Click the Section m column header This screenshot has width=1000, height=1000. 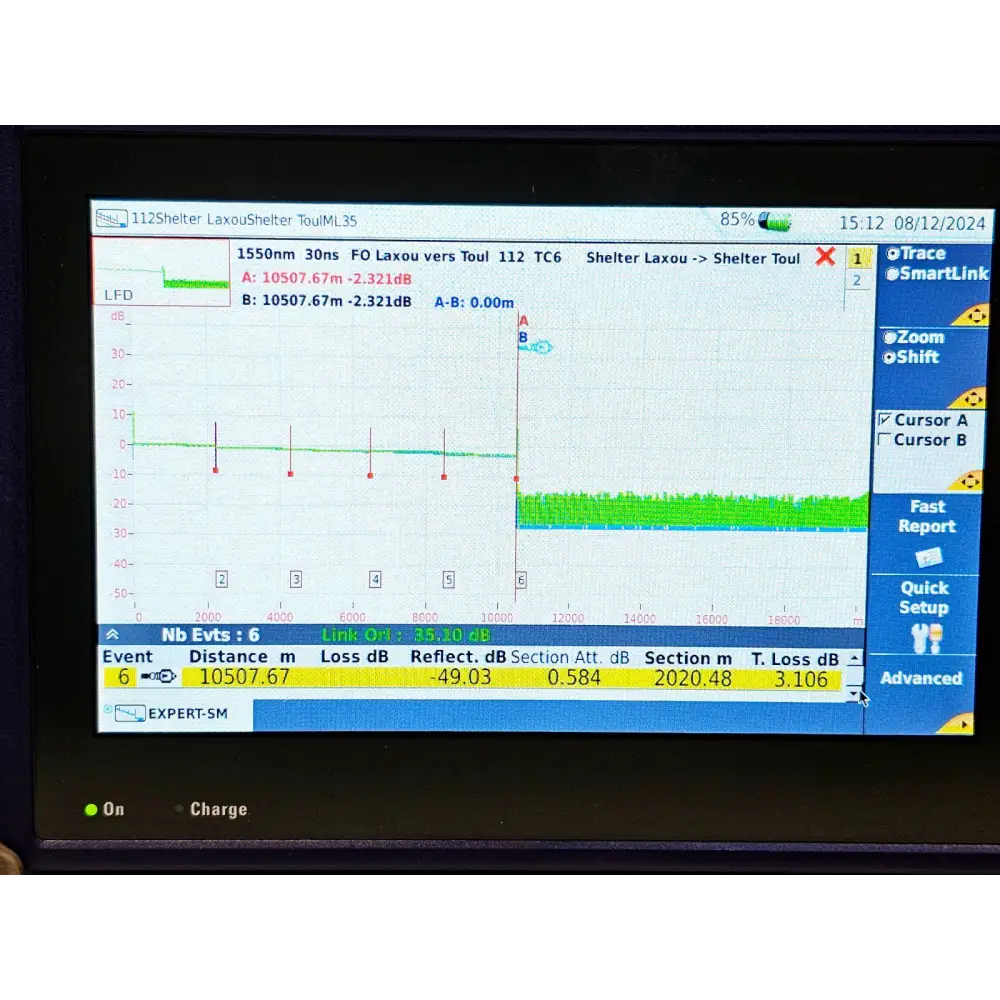688,658
